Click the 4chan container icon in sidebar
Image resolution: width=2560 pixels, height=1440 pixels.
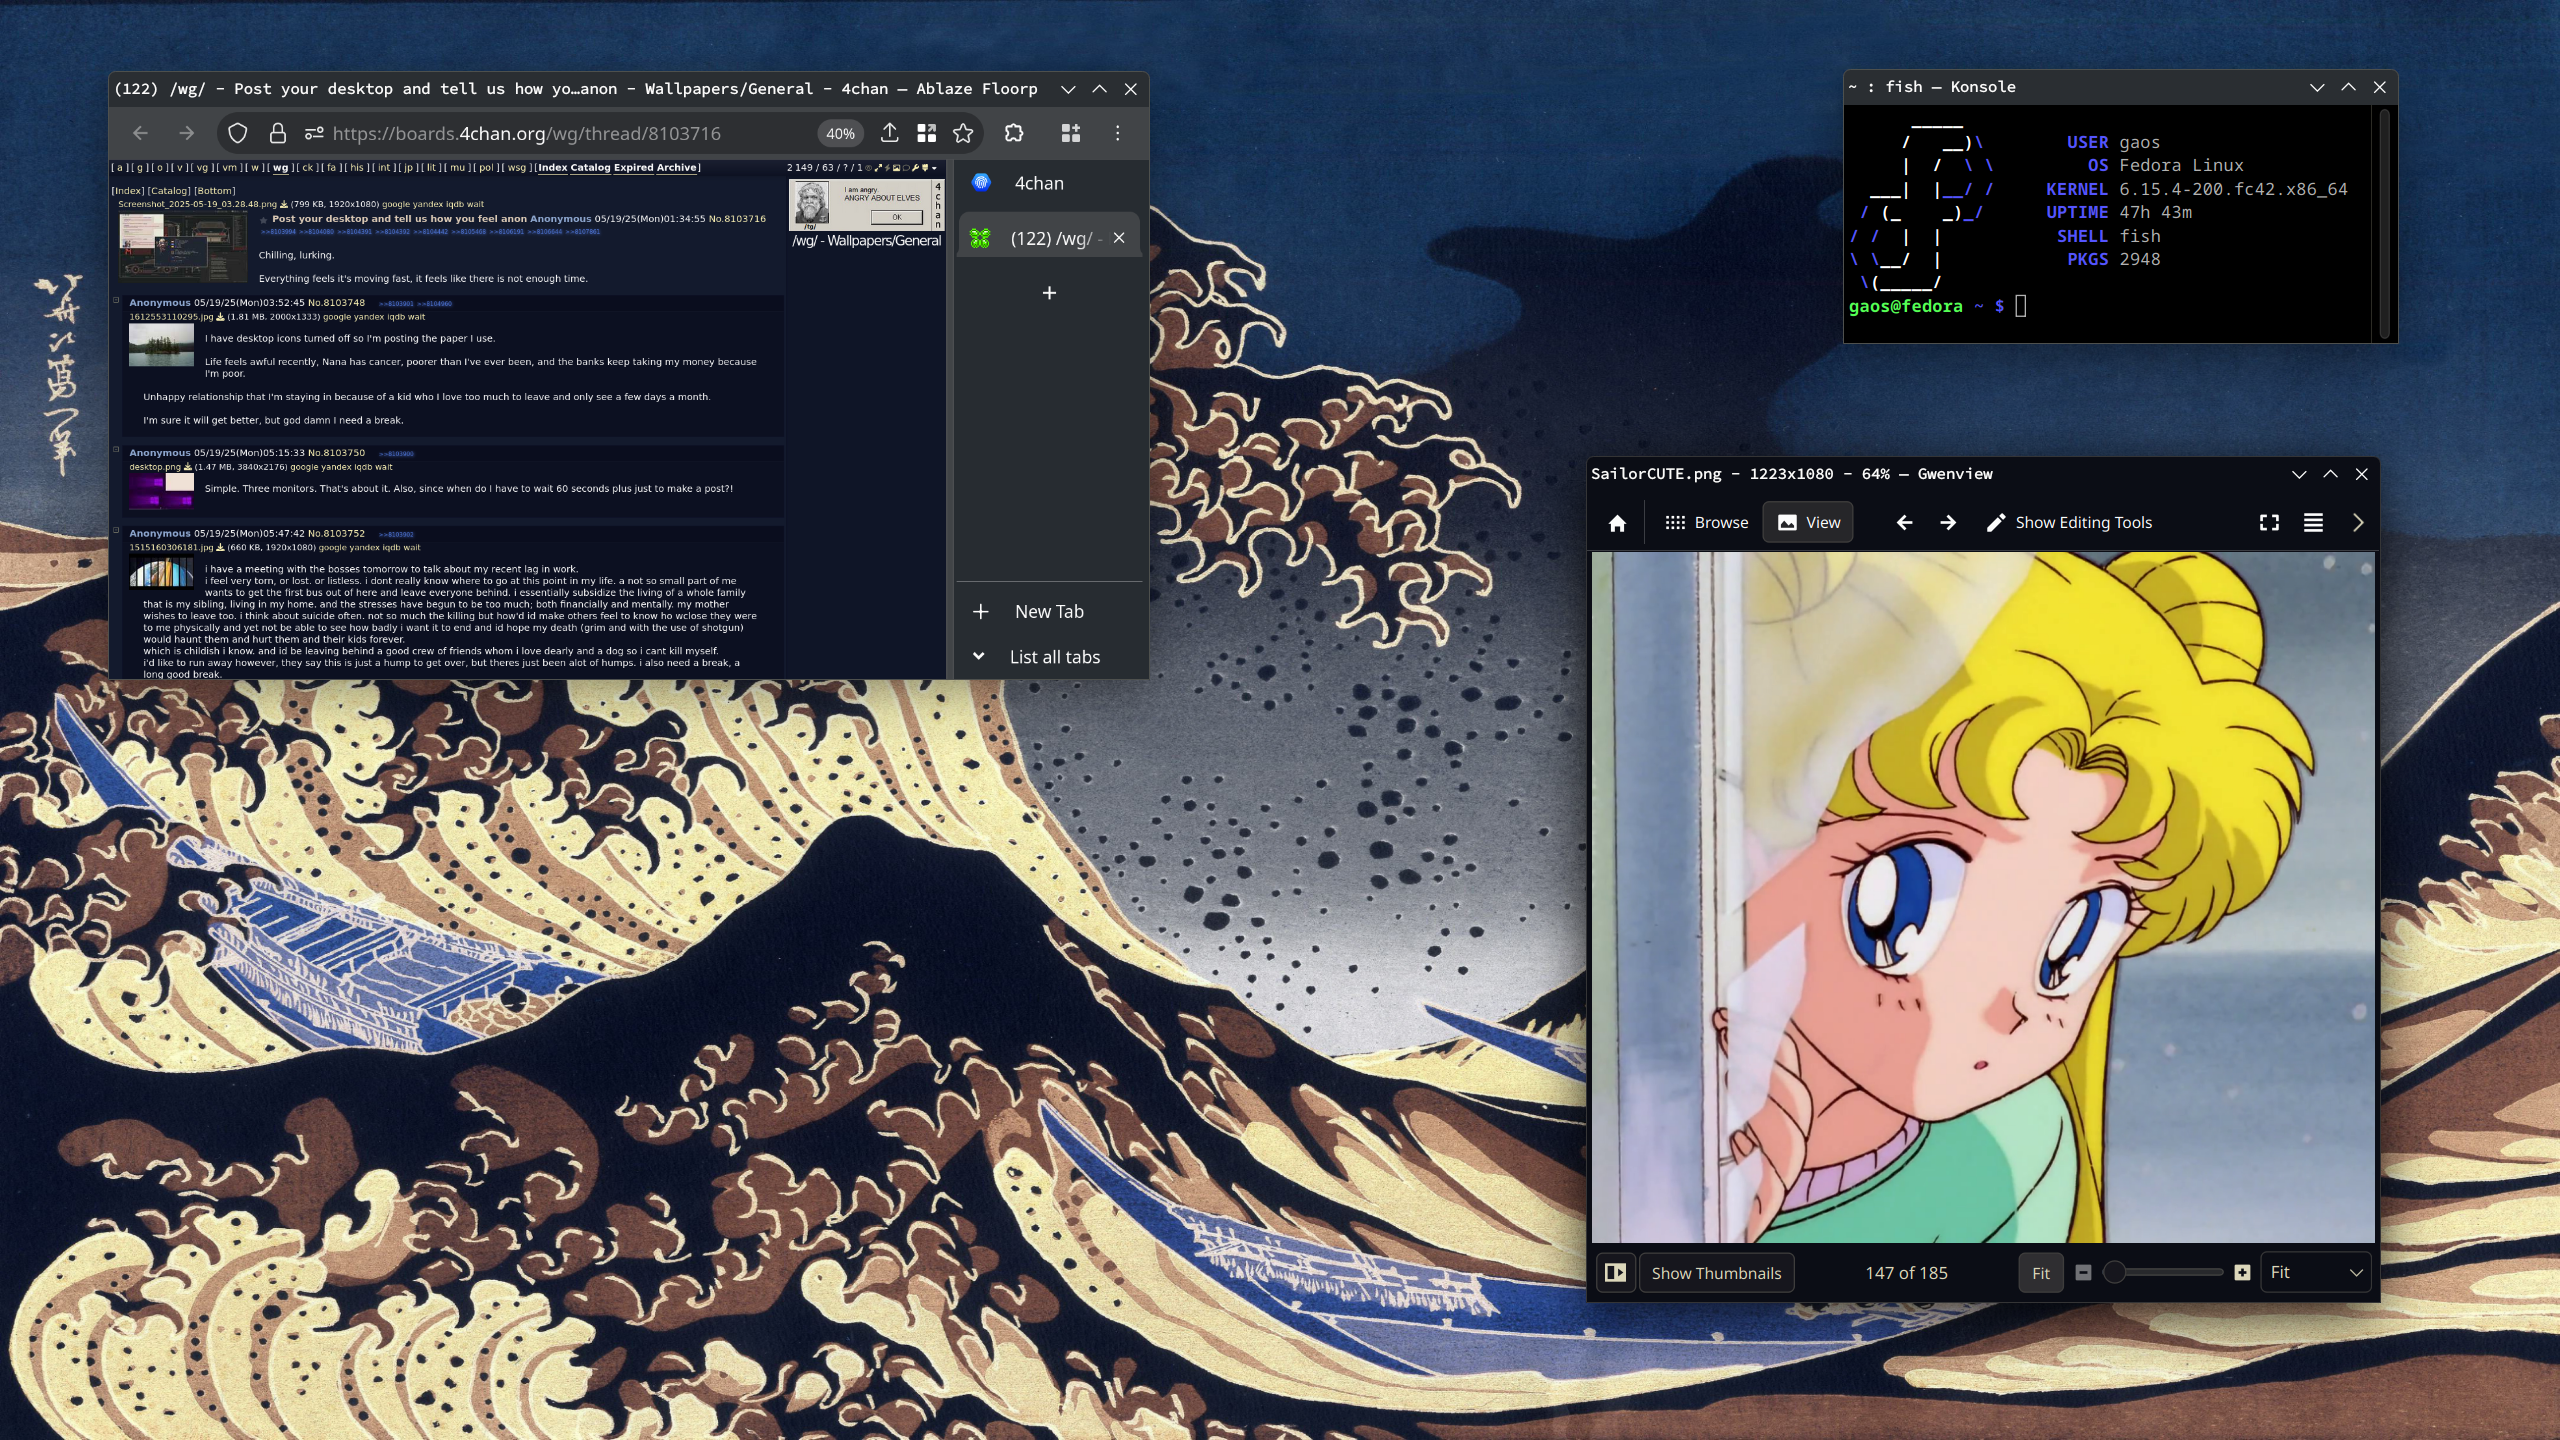[981, 182]
